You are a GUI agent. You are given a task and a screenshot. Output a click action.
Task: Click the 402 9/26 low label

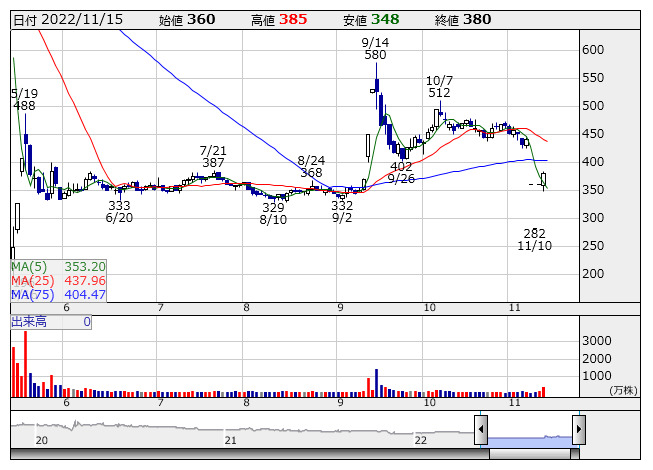point(401,173)
